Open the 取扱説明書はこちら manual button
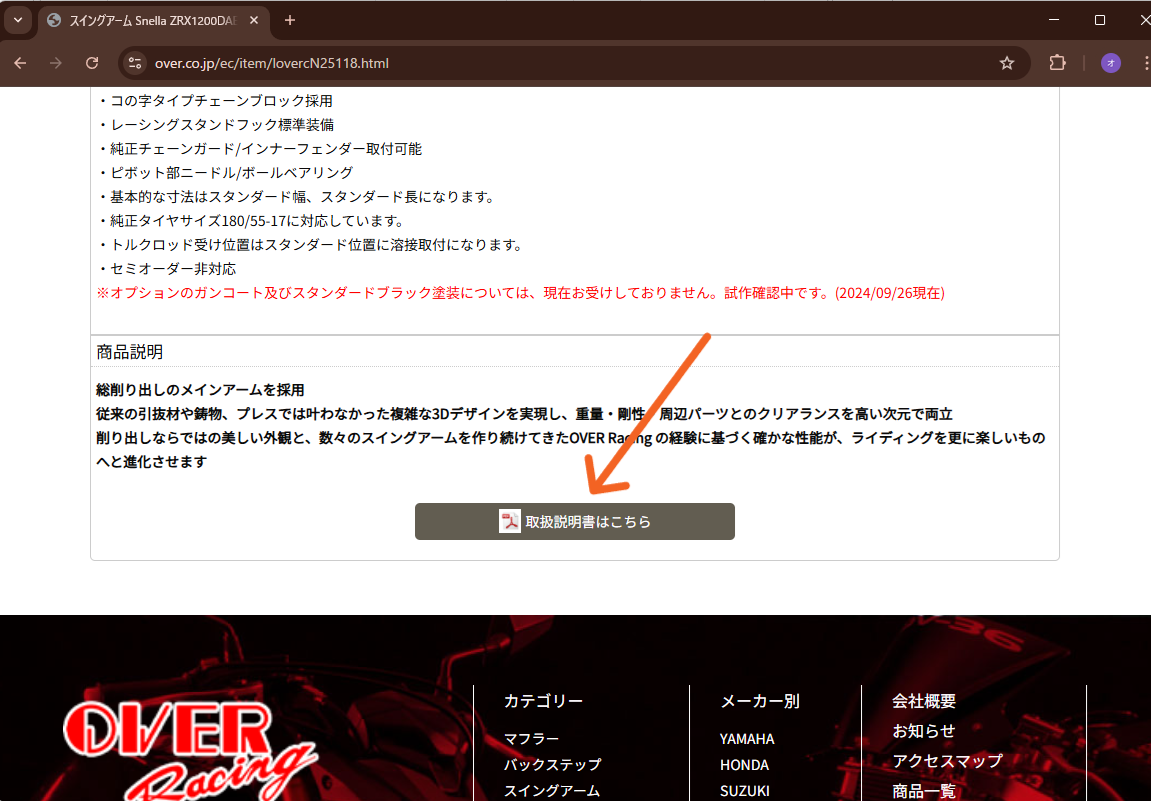The width and height of the screenshot is (1151, 801). coord(575,521)
